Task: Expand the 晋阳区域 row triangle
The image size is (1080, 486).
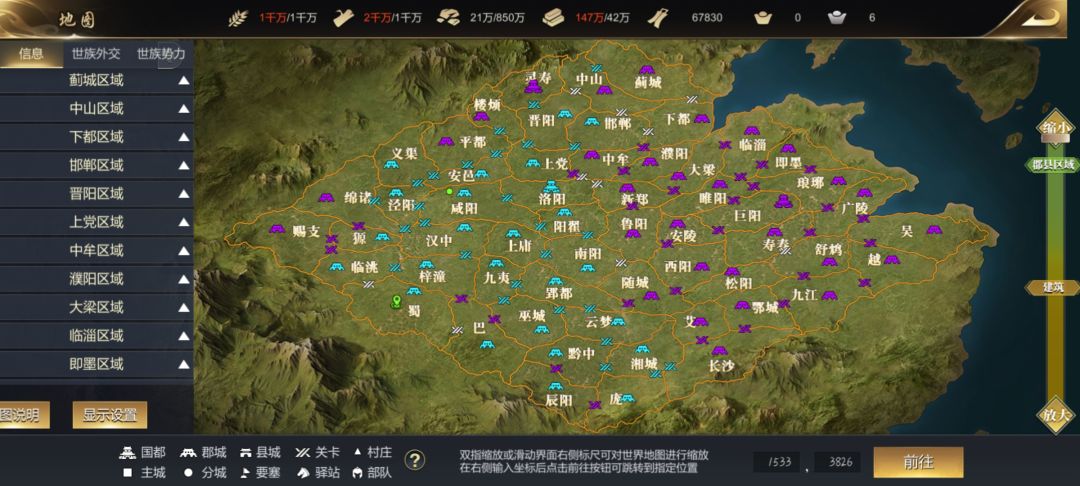Action: point(184,193)
